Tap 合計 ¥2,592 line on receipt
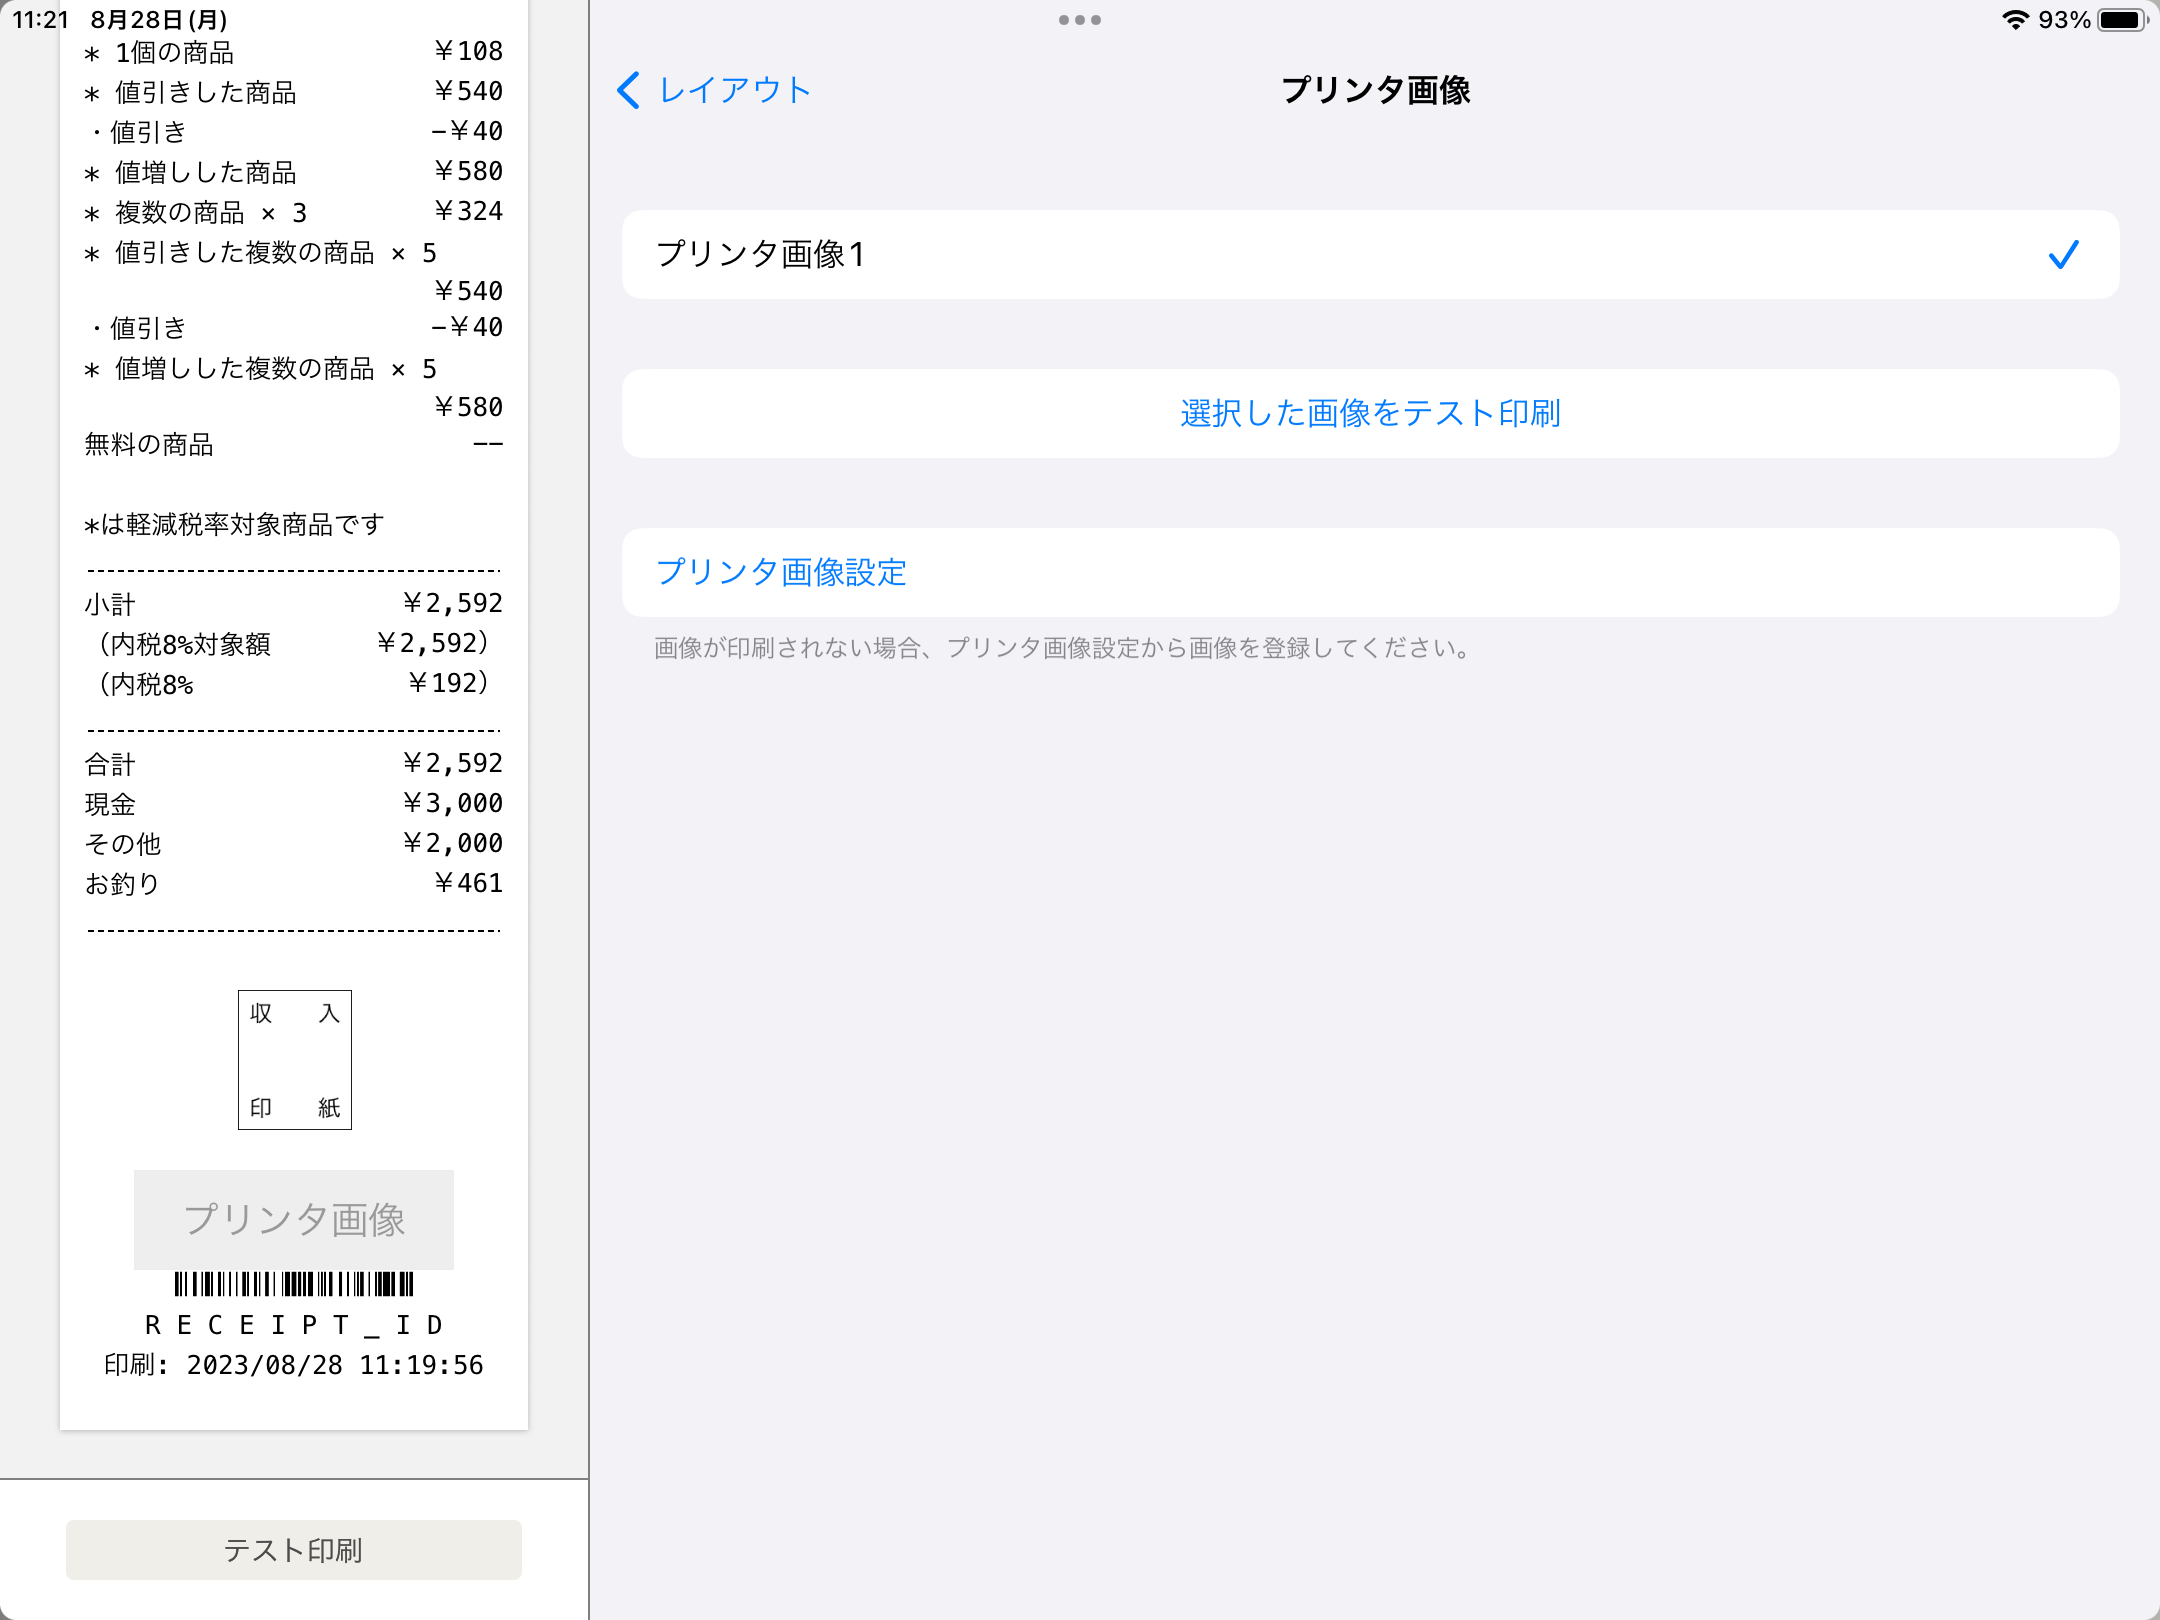Screen dimensions: 2160x1620 point(294,764)
